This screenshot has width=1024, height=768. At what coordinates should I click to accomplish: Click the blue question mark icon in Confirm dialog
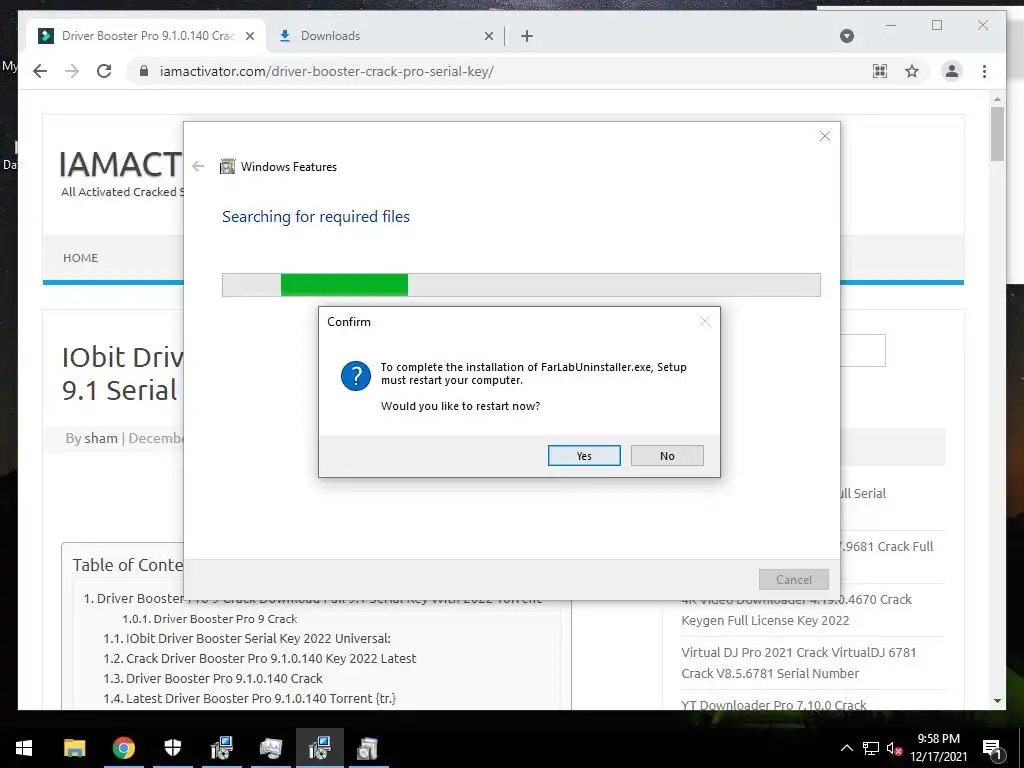coord(356,376)
